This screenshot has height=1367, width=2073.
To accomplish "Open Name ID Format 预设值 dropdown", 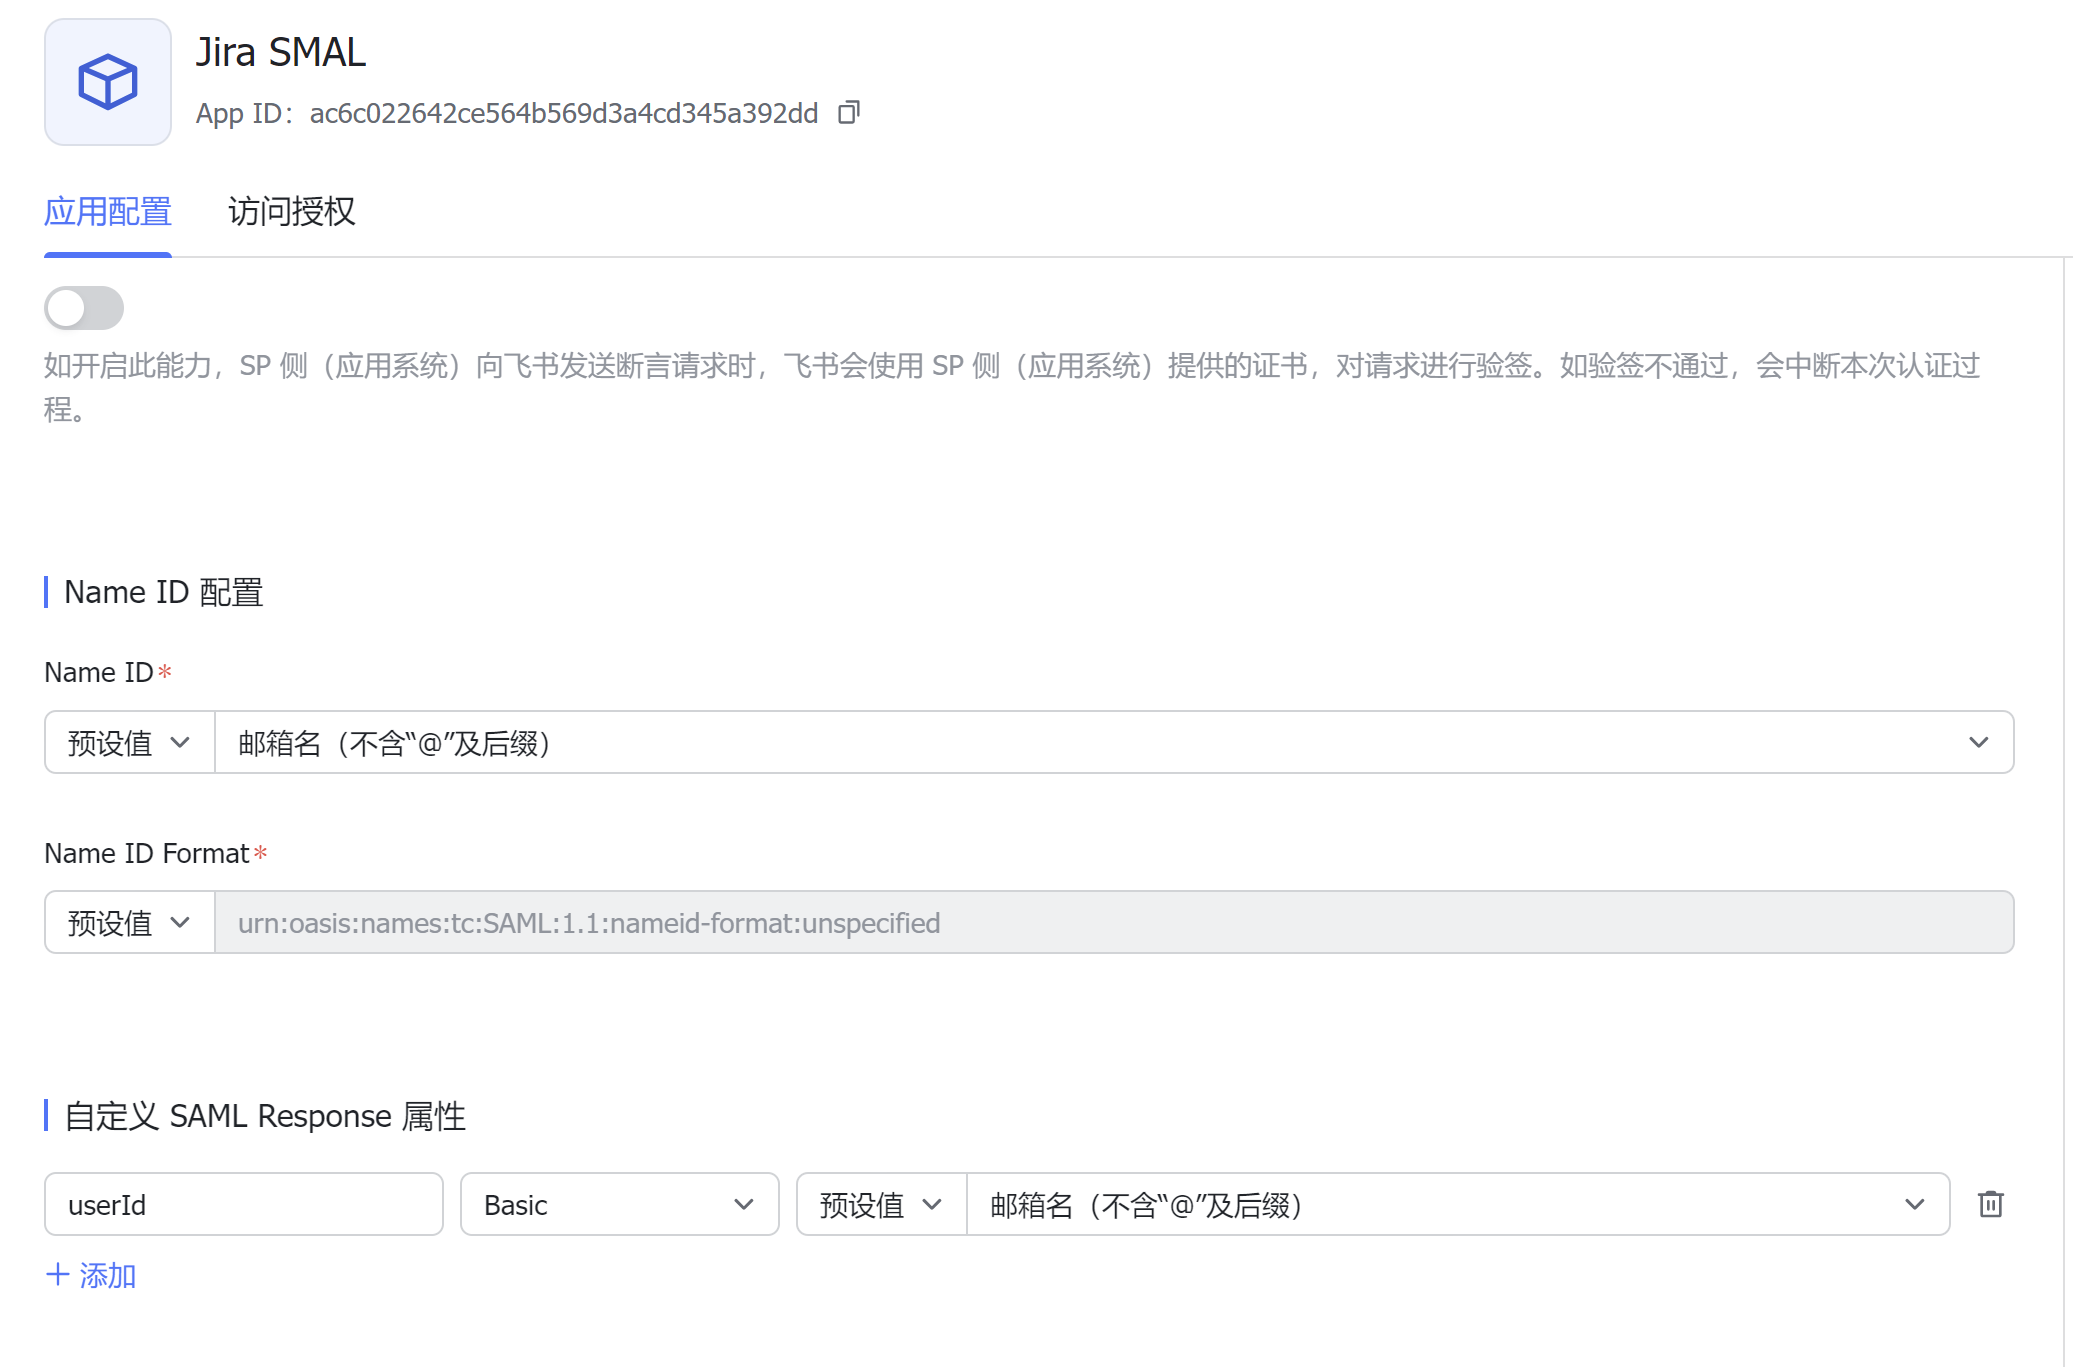I will click(x=129, y=923).
